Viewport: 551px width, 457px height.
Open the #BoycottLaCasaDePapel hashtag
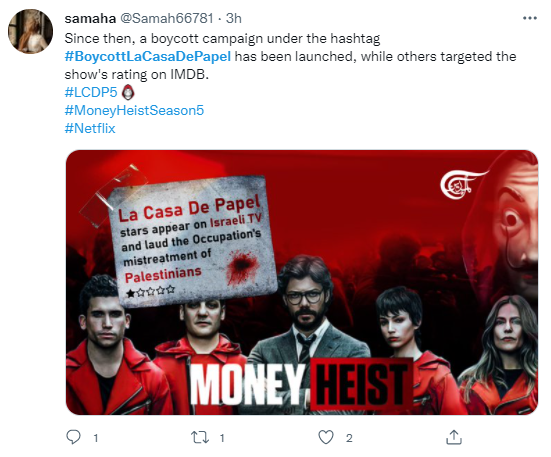(148, 57)
